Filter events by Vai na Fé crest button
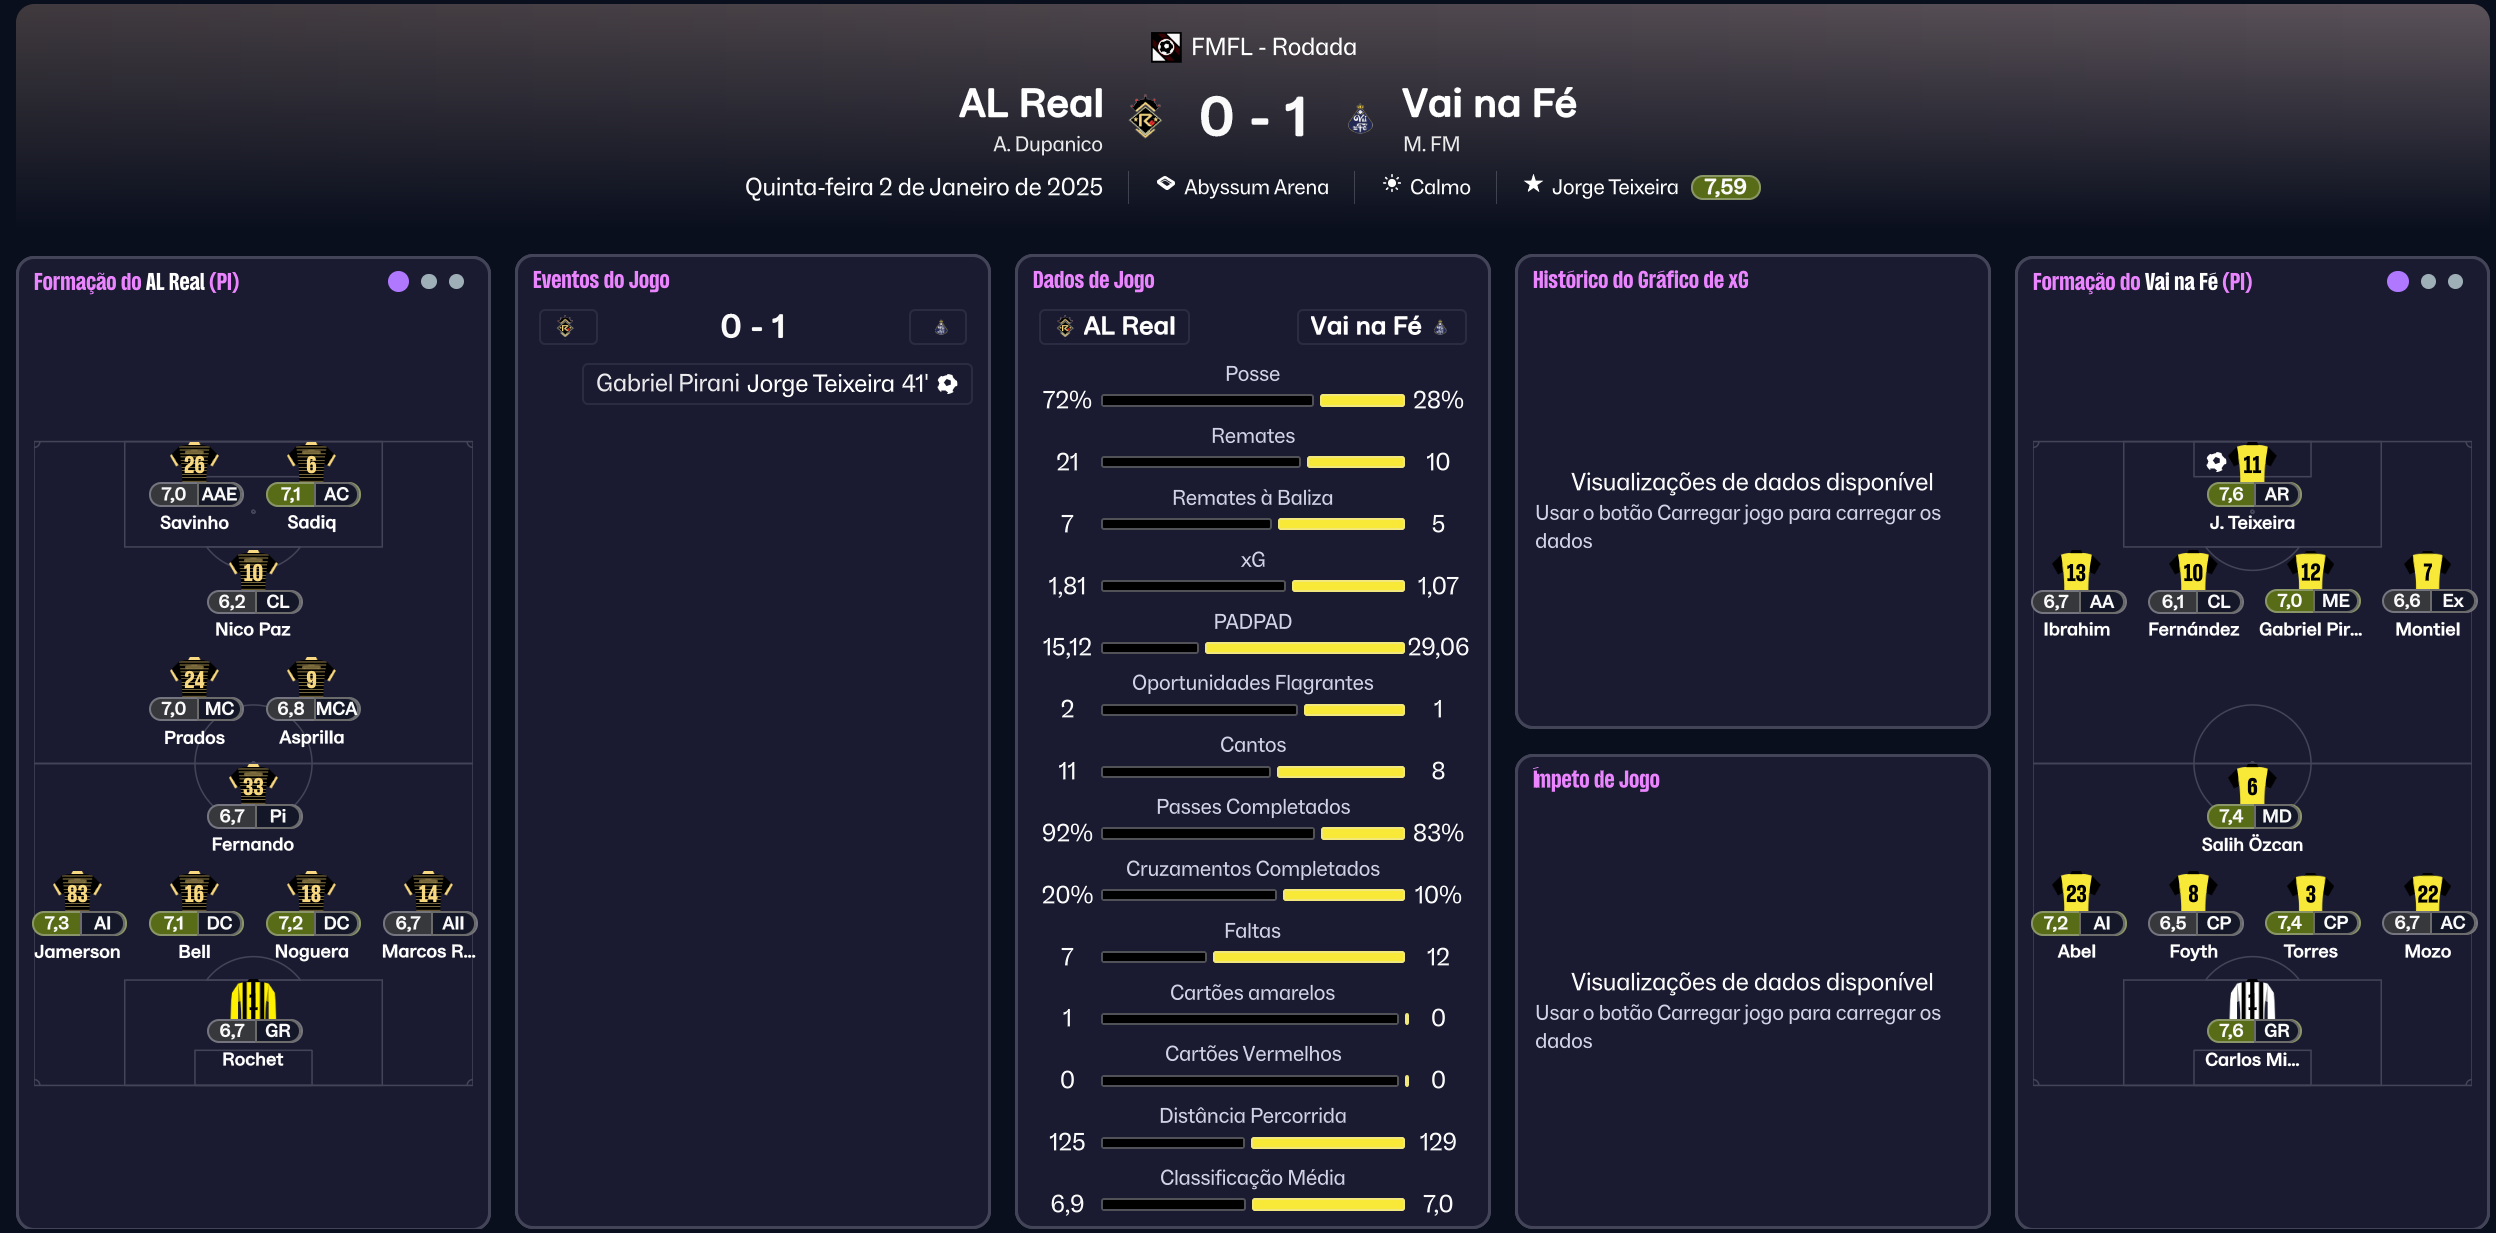 [938, 327]
